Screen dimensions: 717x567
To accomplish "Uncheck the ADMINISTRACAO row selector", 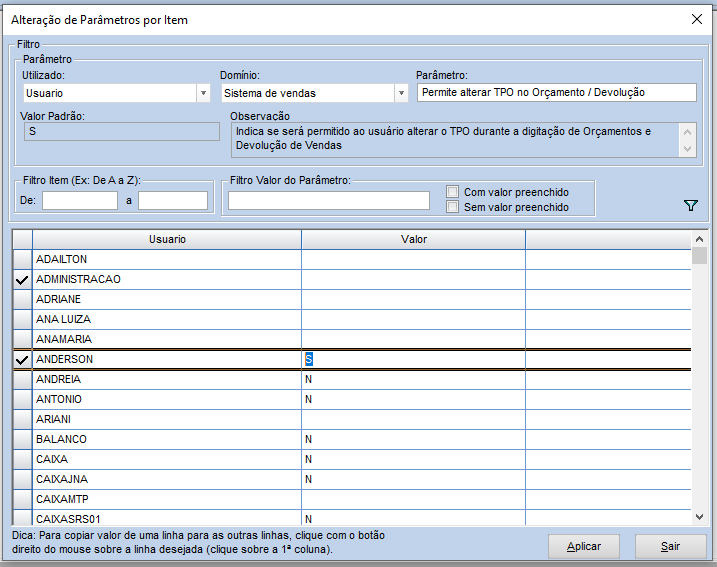I will (22, 280).
